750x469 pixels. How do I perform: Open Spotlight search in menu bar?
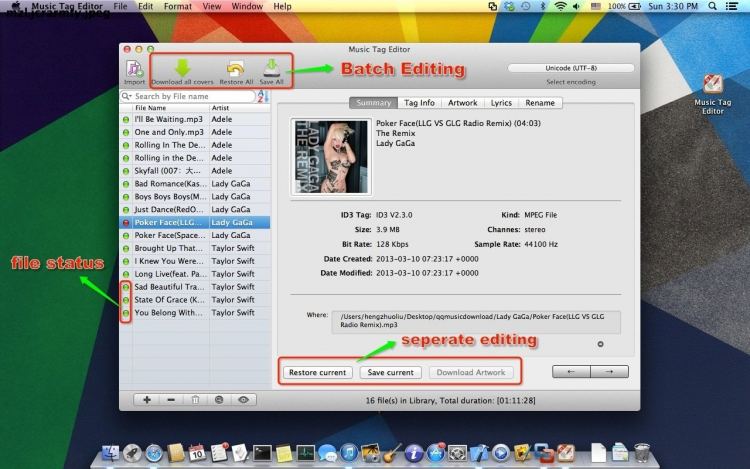(x=712, y=6)
